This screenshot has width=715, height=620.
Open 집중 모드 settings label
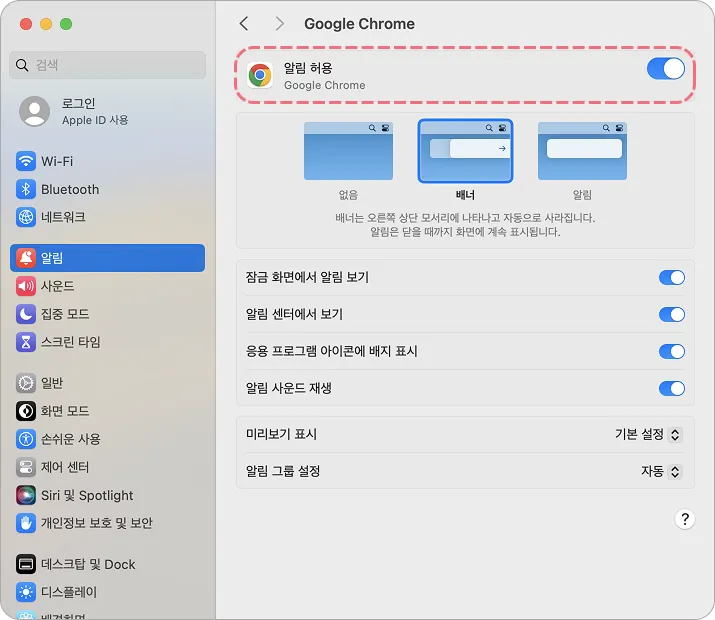click(65, 314)
